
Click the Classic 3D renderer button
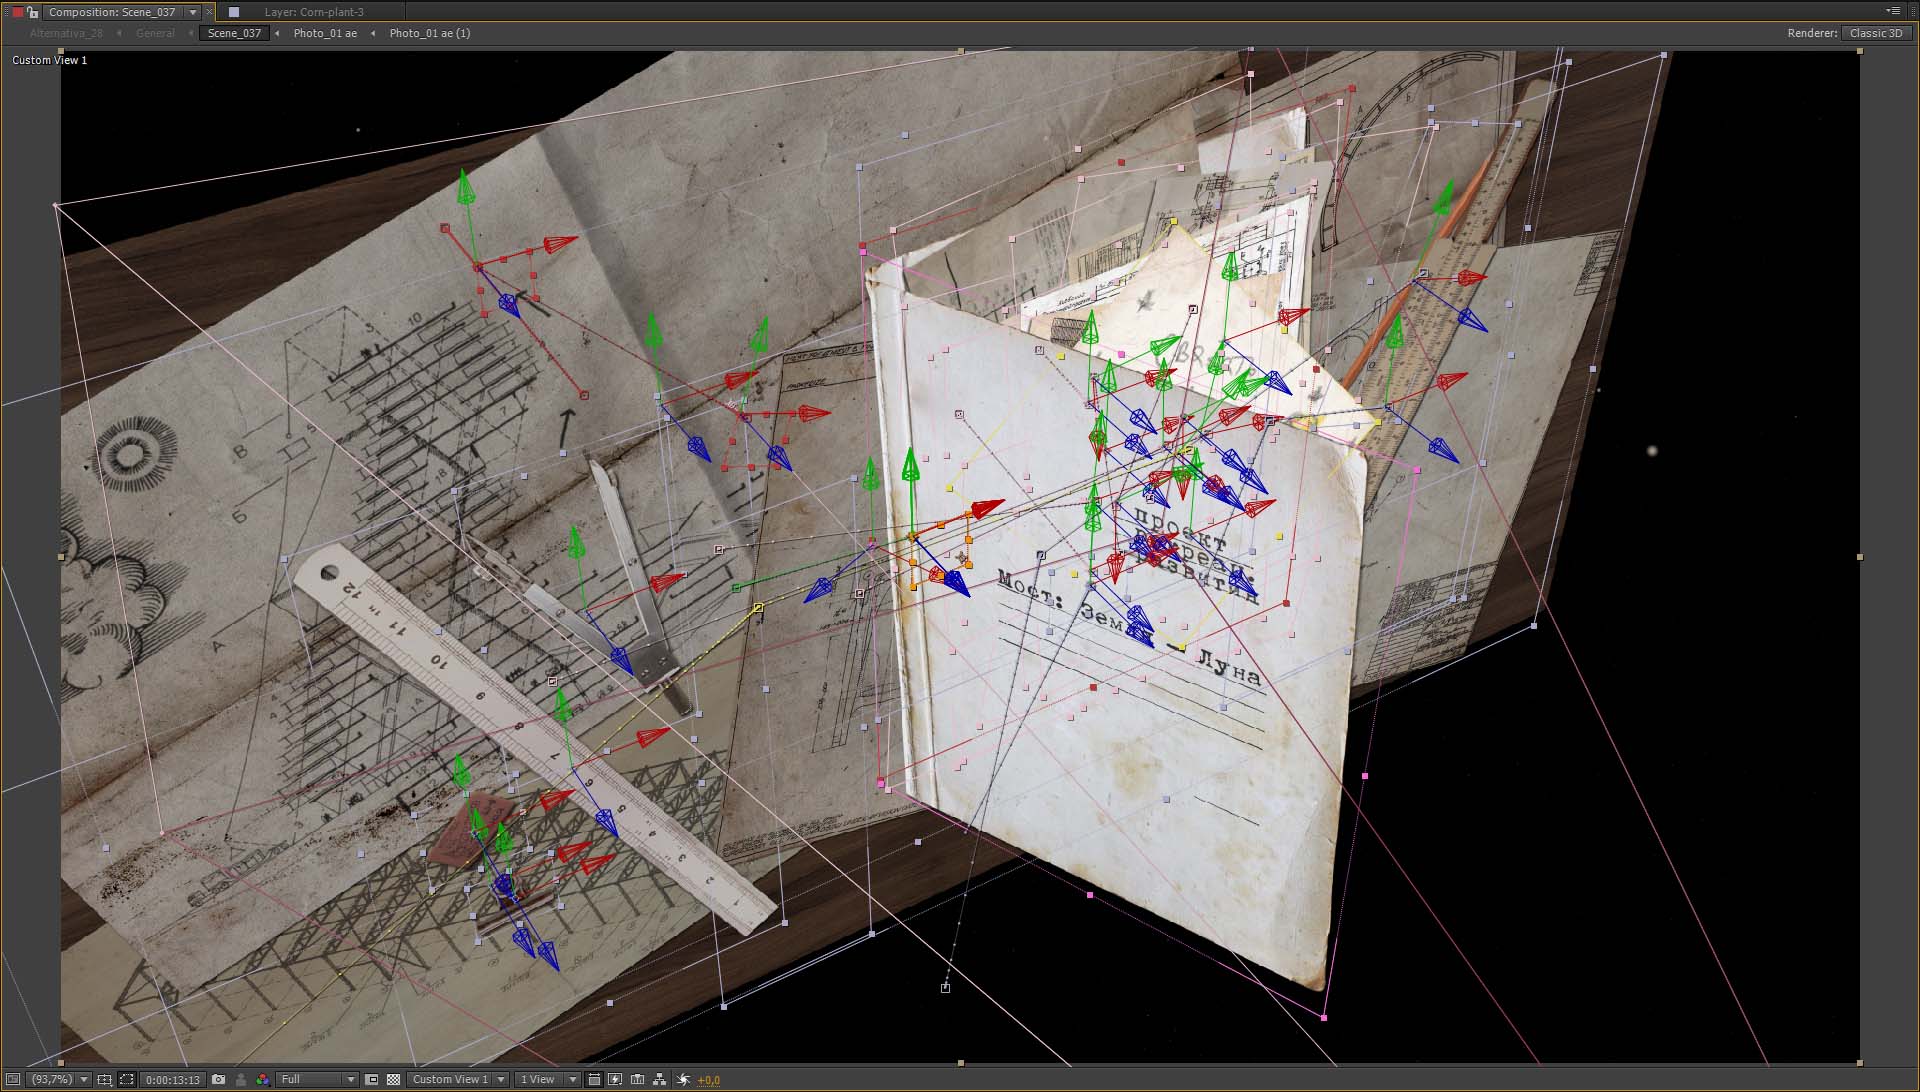tap(1876, 33)
